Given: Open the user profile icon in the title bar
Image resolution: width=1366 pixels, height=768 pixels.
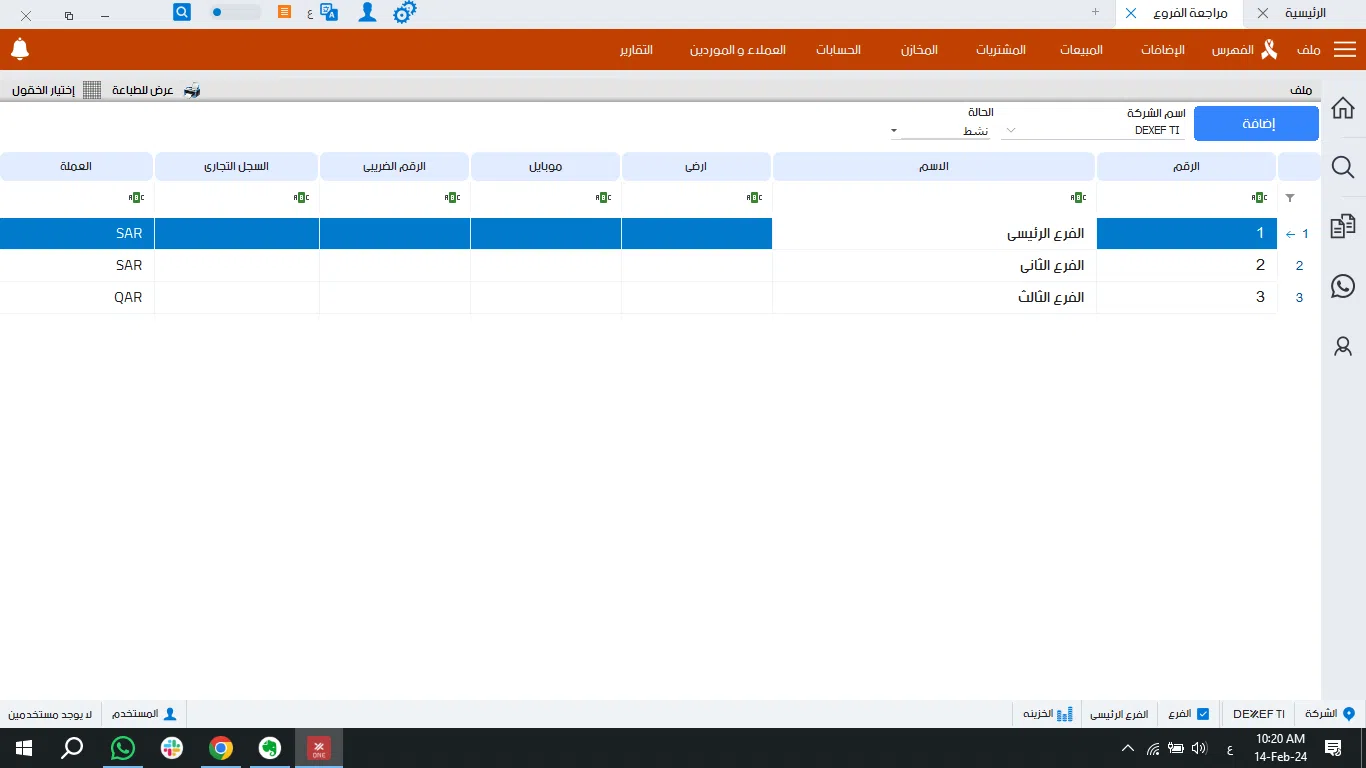Looking at the screenshot, I should [x=367, y=12].
